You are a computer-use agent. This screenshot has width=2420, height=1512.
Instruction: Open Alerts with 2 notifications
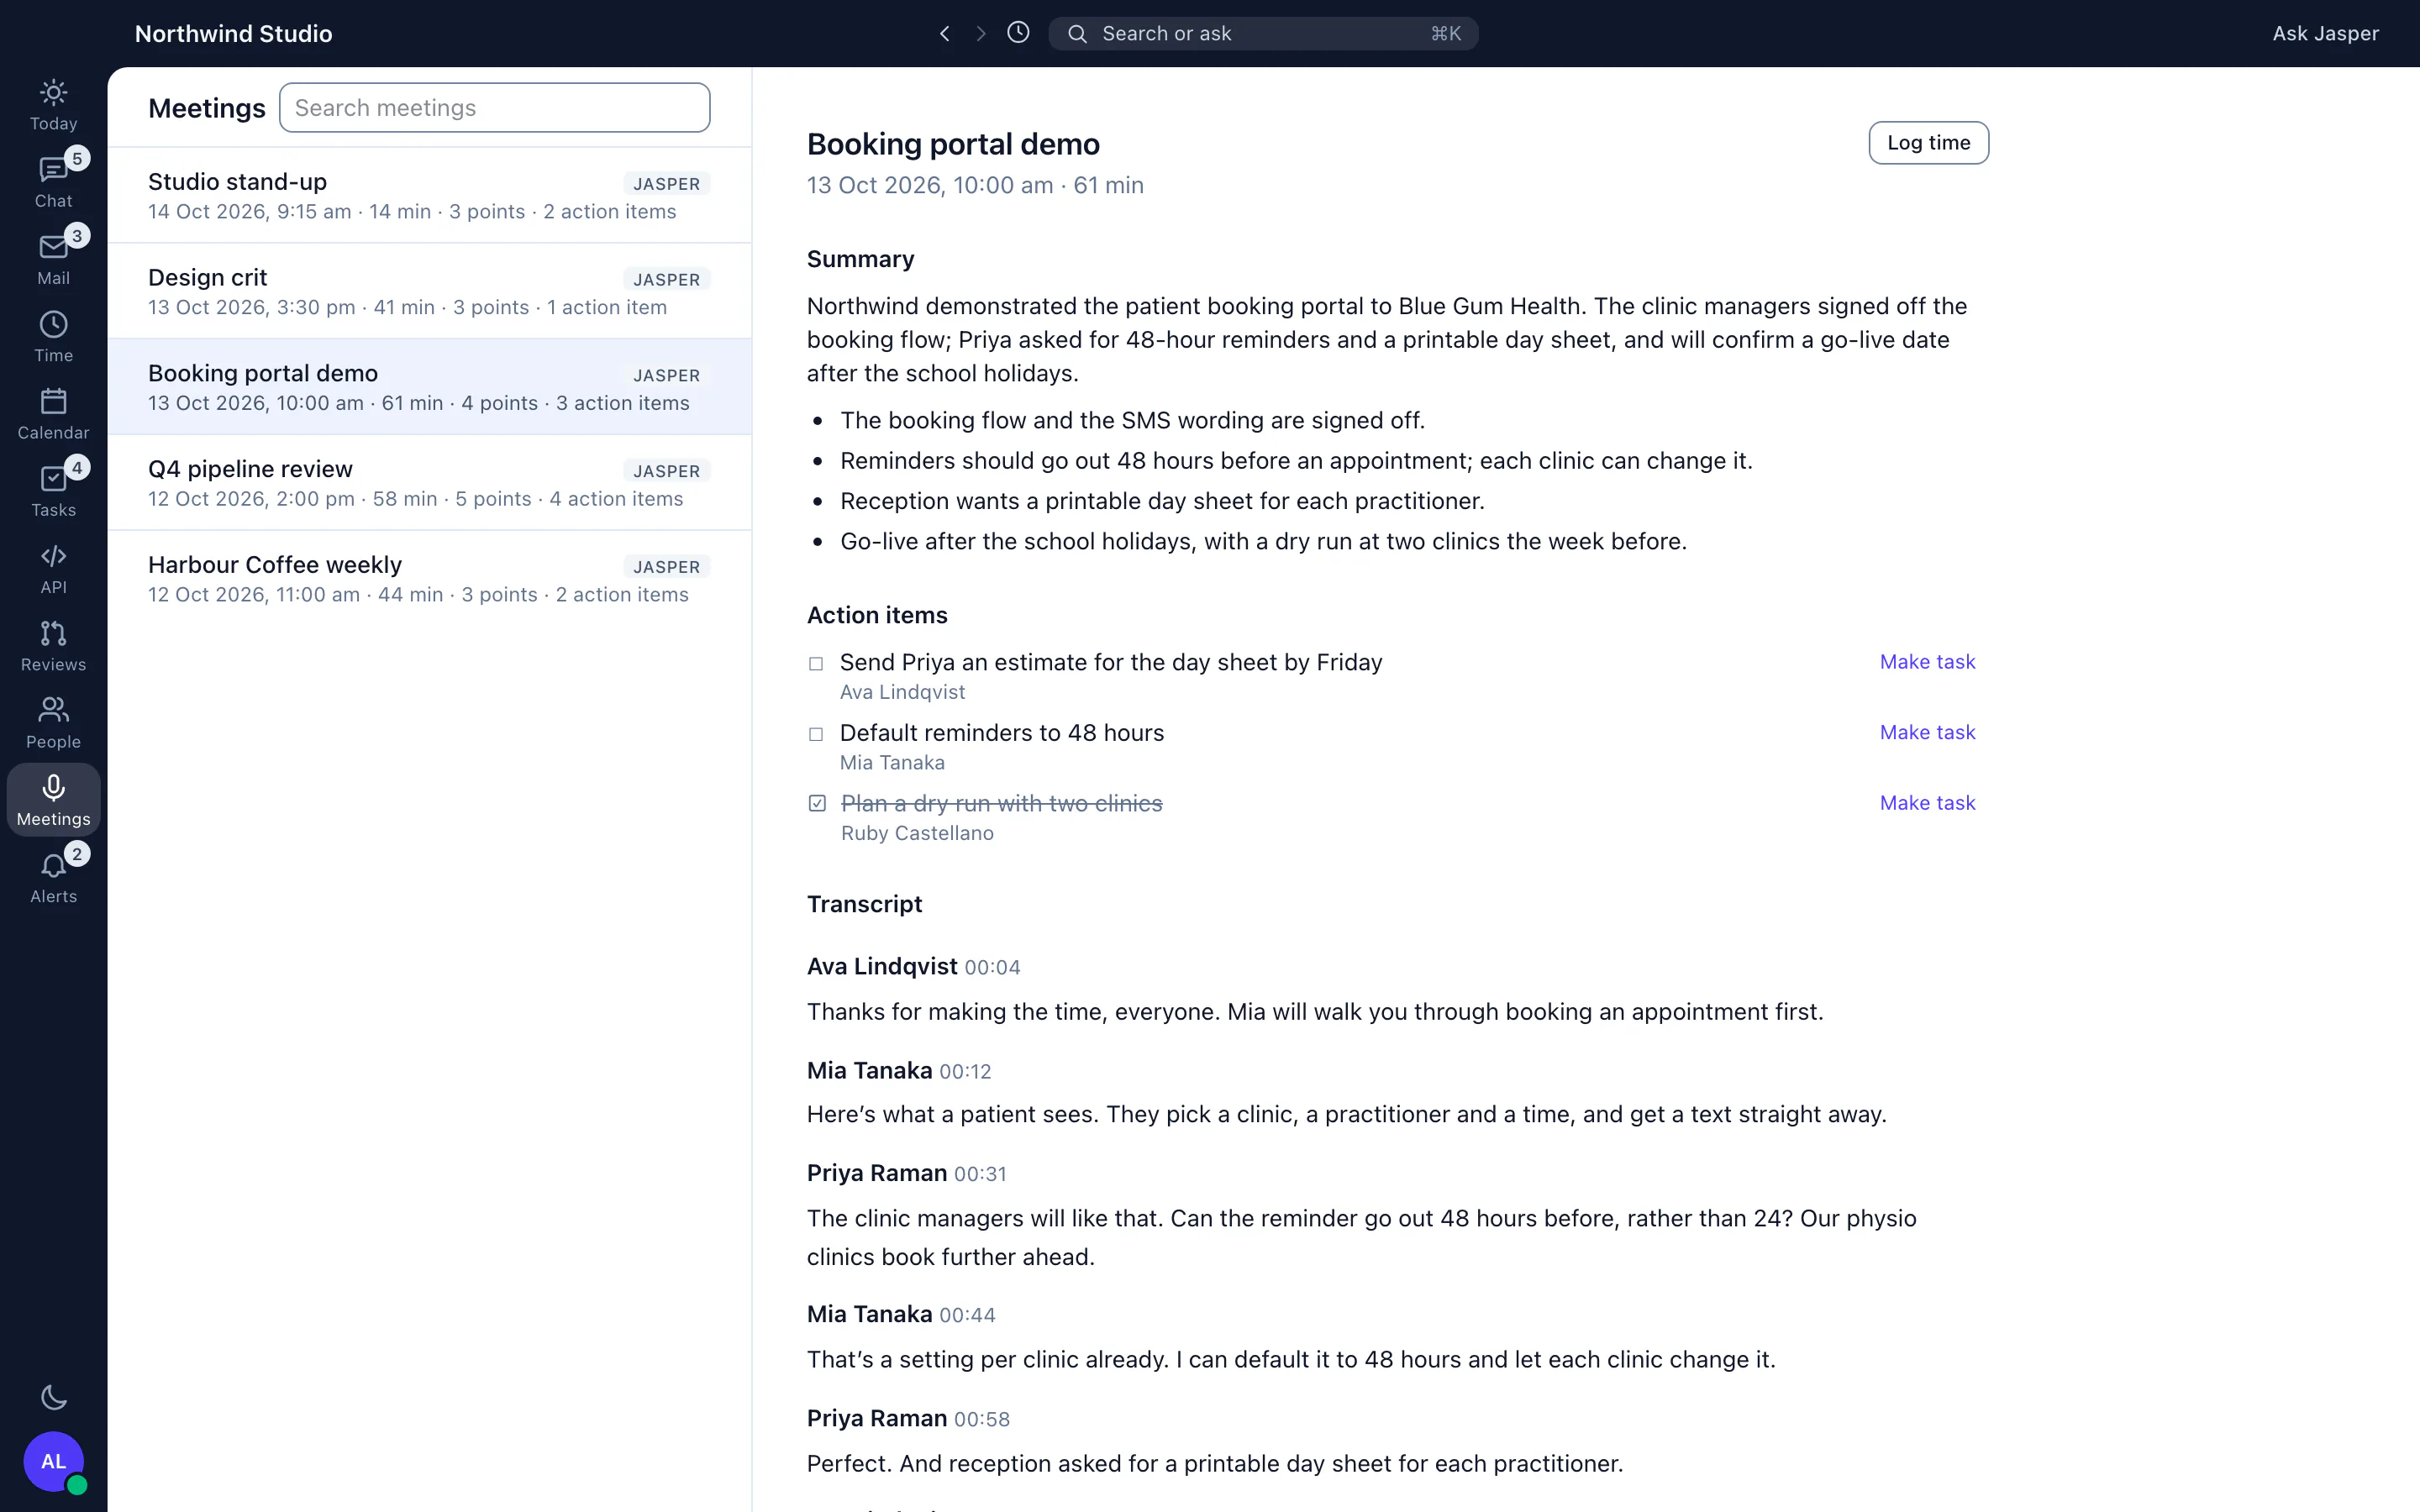tap(53, 878)
